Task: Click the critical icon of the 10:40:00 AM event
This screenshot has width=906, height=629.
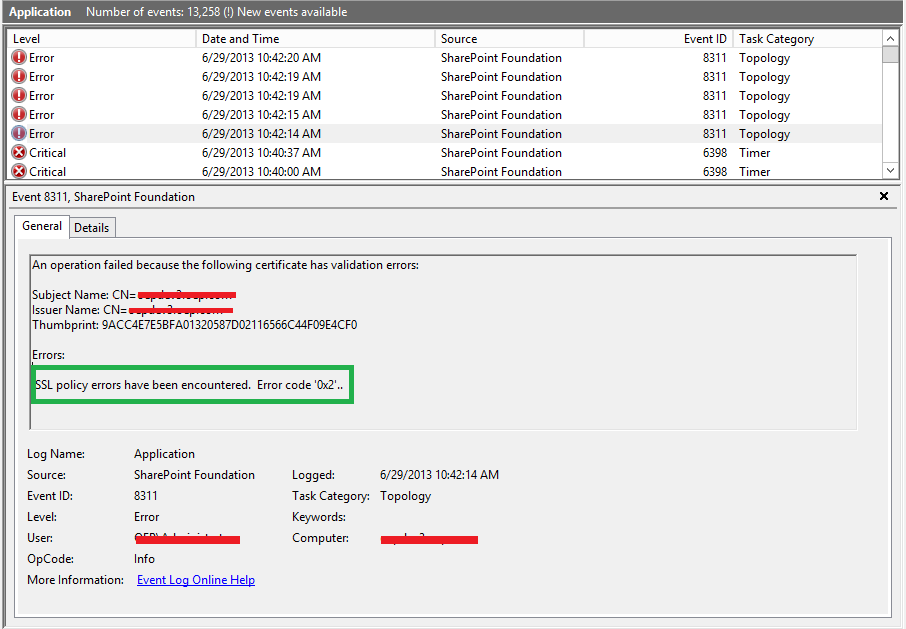Action: tap(19, 172)
